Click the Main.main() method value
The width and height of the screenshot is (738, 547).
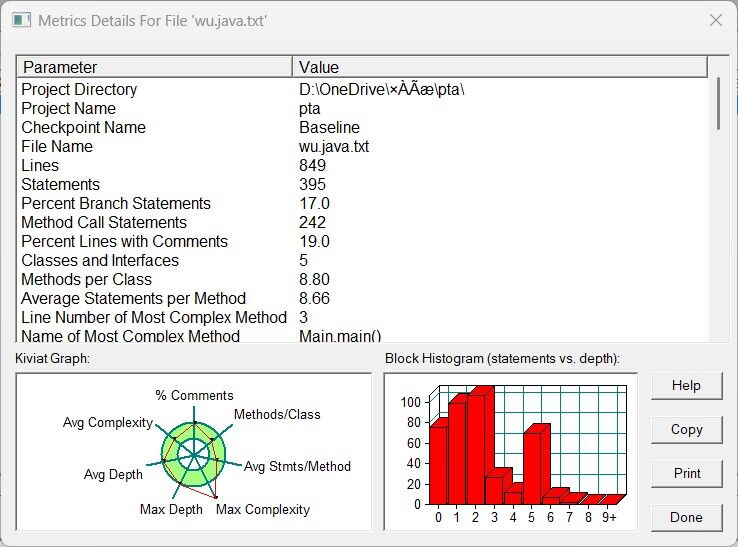click(340, 336)
